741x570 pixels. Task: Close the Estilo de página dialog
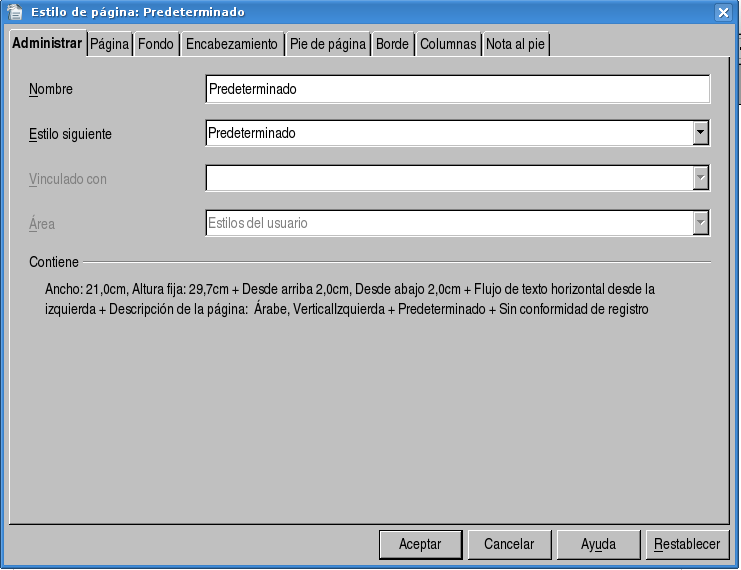[723, 12]
